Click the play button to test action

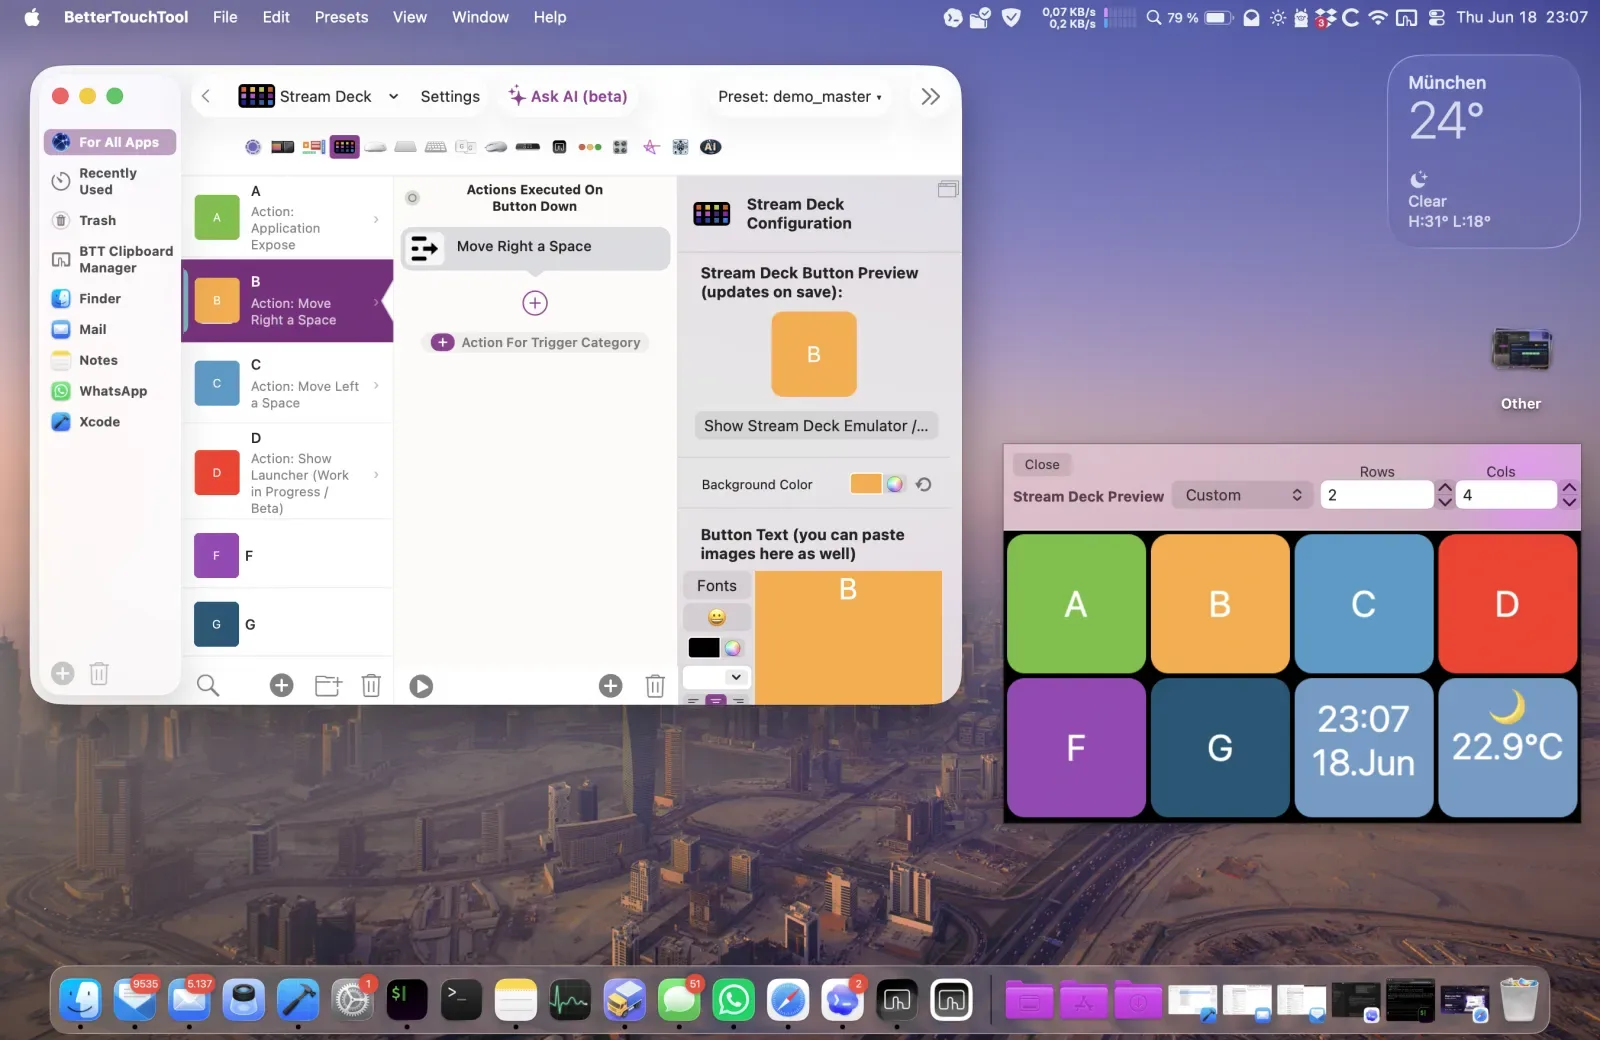coord(422,686)
